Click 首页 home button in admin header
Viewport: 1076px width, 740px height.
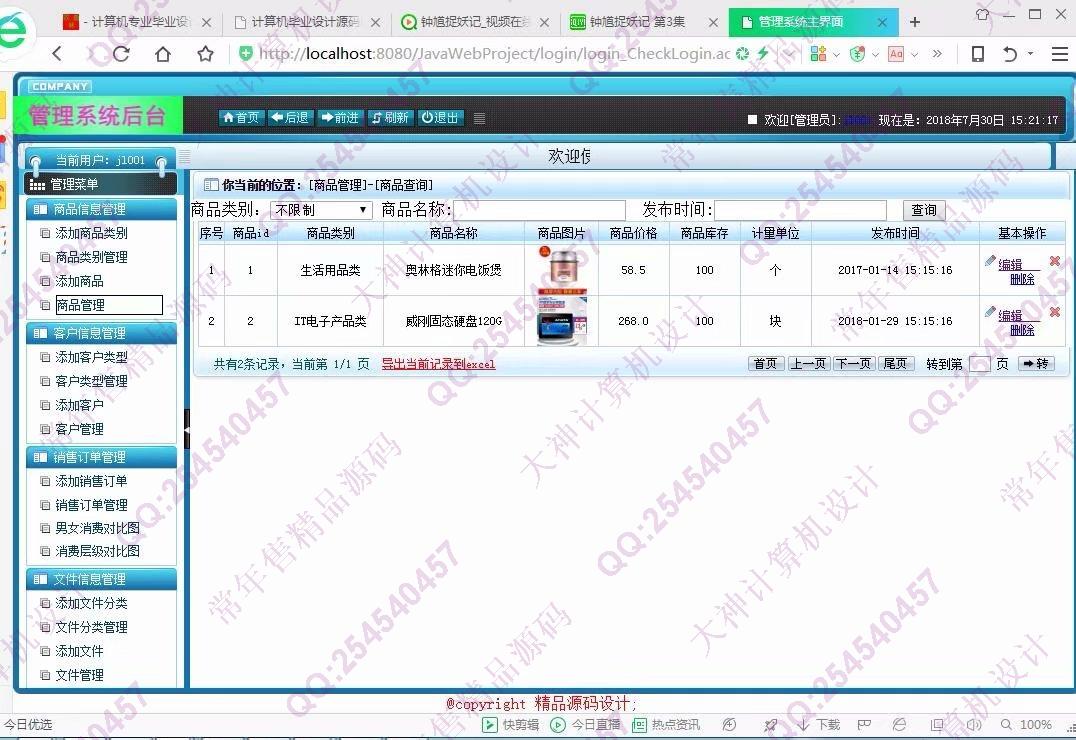(241, 117)
